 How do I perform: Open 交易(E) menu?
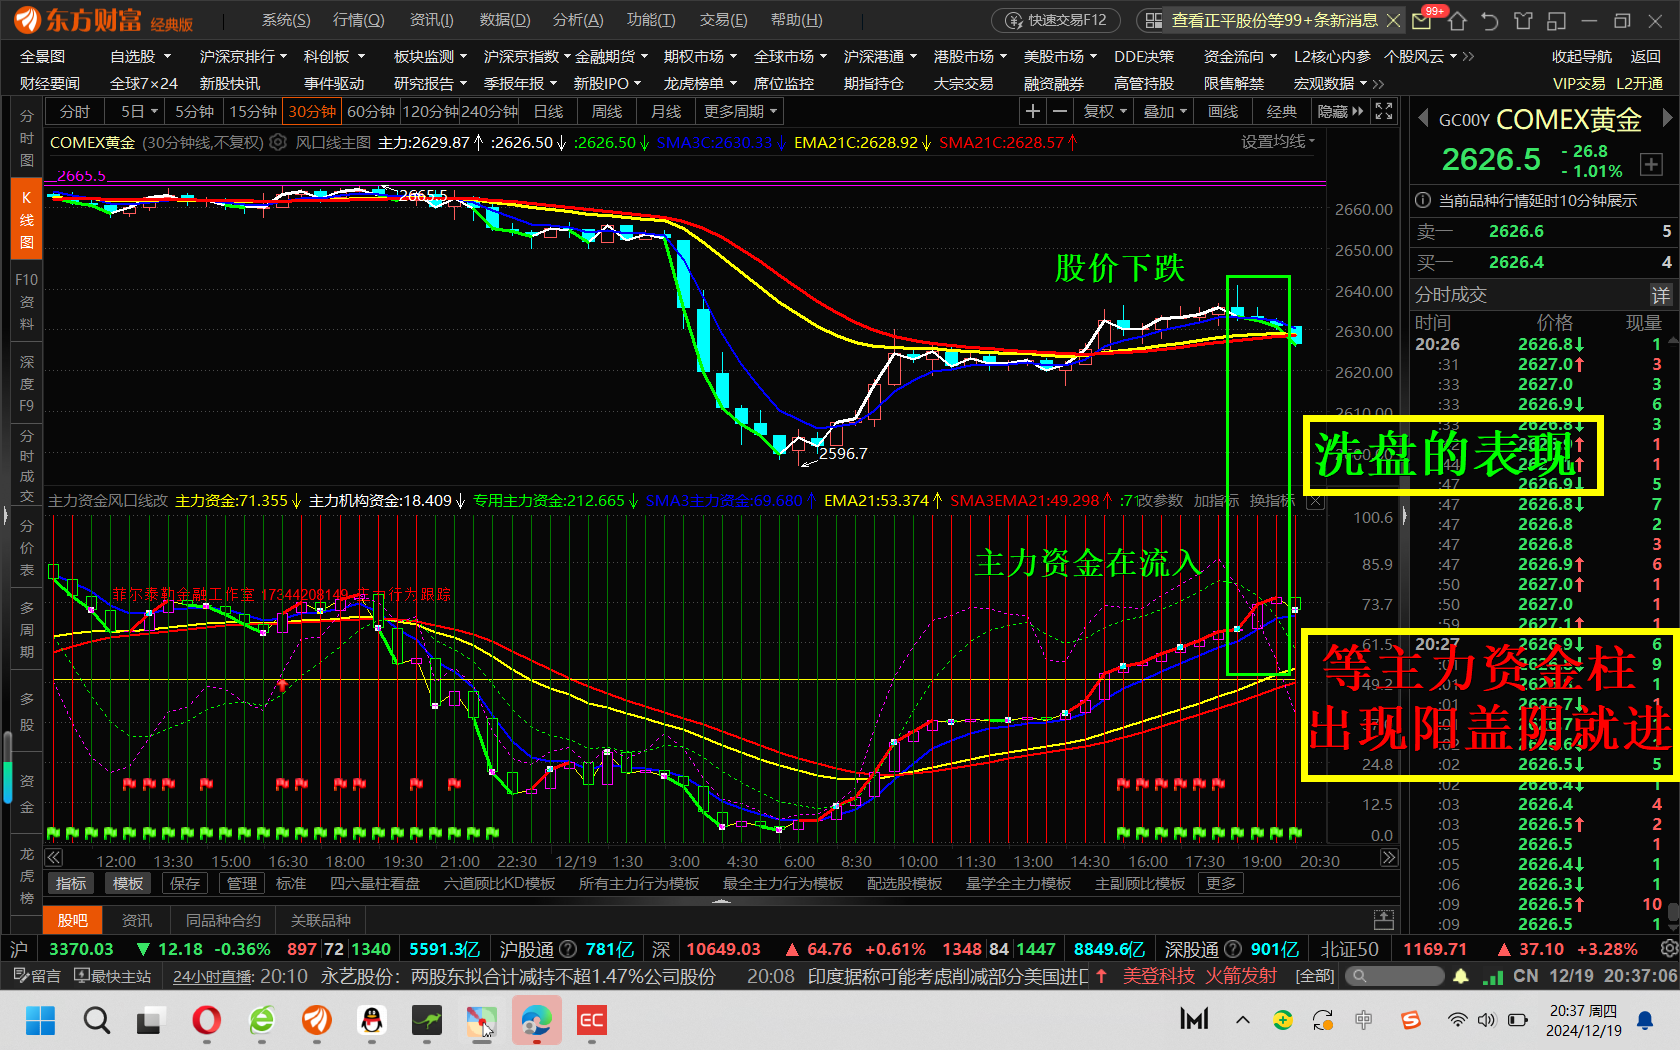click(723, 20)
